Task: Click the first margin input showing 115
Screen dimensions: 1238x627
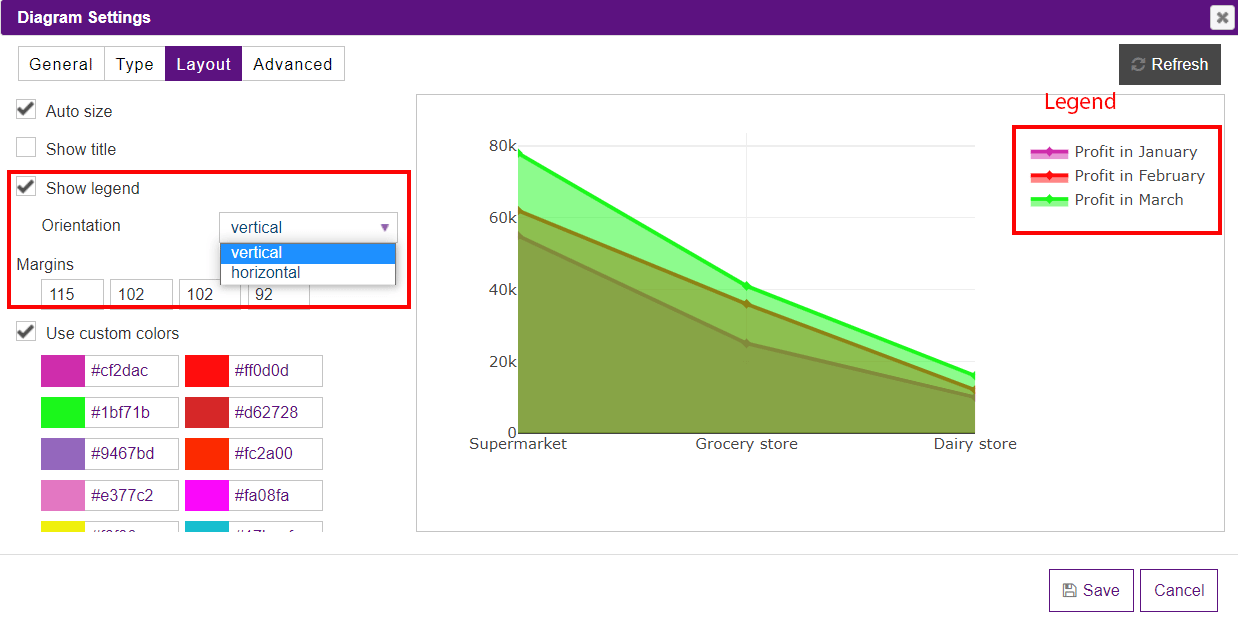Action: coord(71,293)
